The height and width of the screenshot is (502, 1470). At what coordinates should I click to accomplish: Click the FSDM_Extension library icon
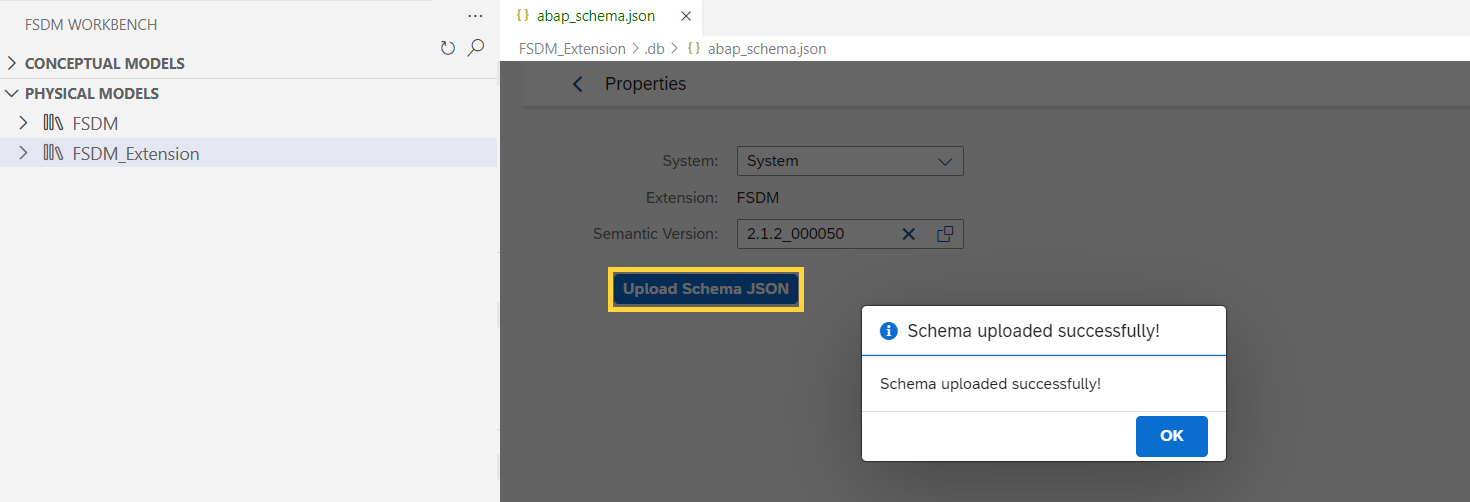click(53, 153)
